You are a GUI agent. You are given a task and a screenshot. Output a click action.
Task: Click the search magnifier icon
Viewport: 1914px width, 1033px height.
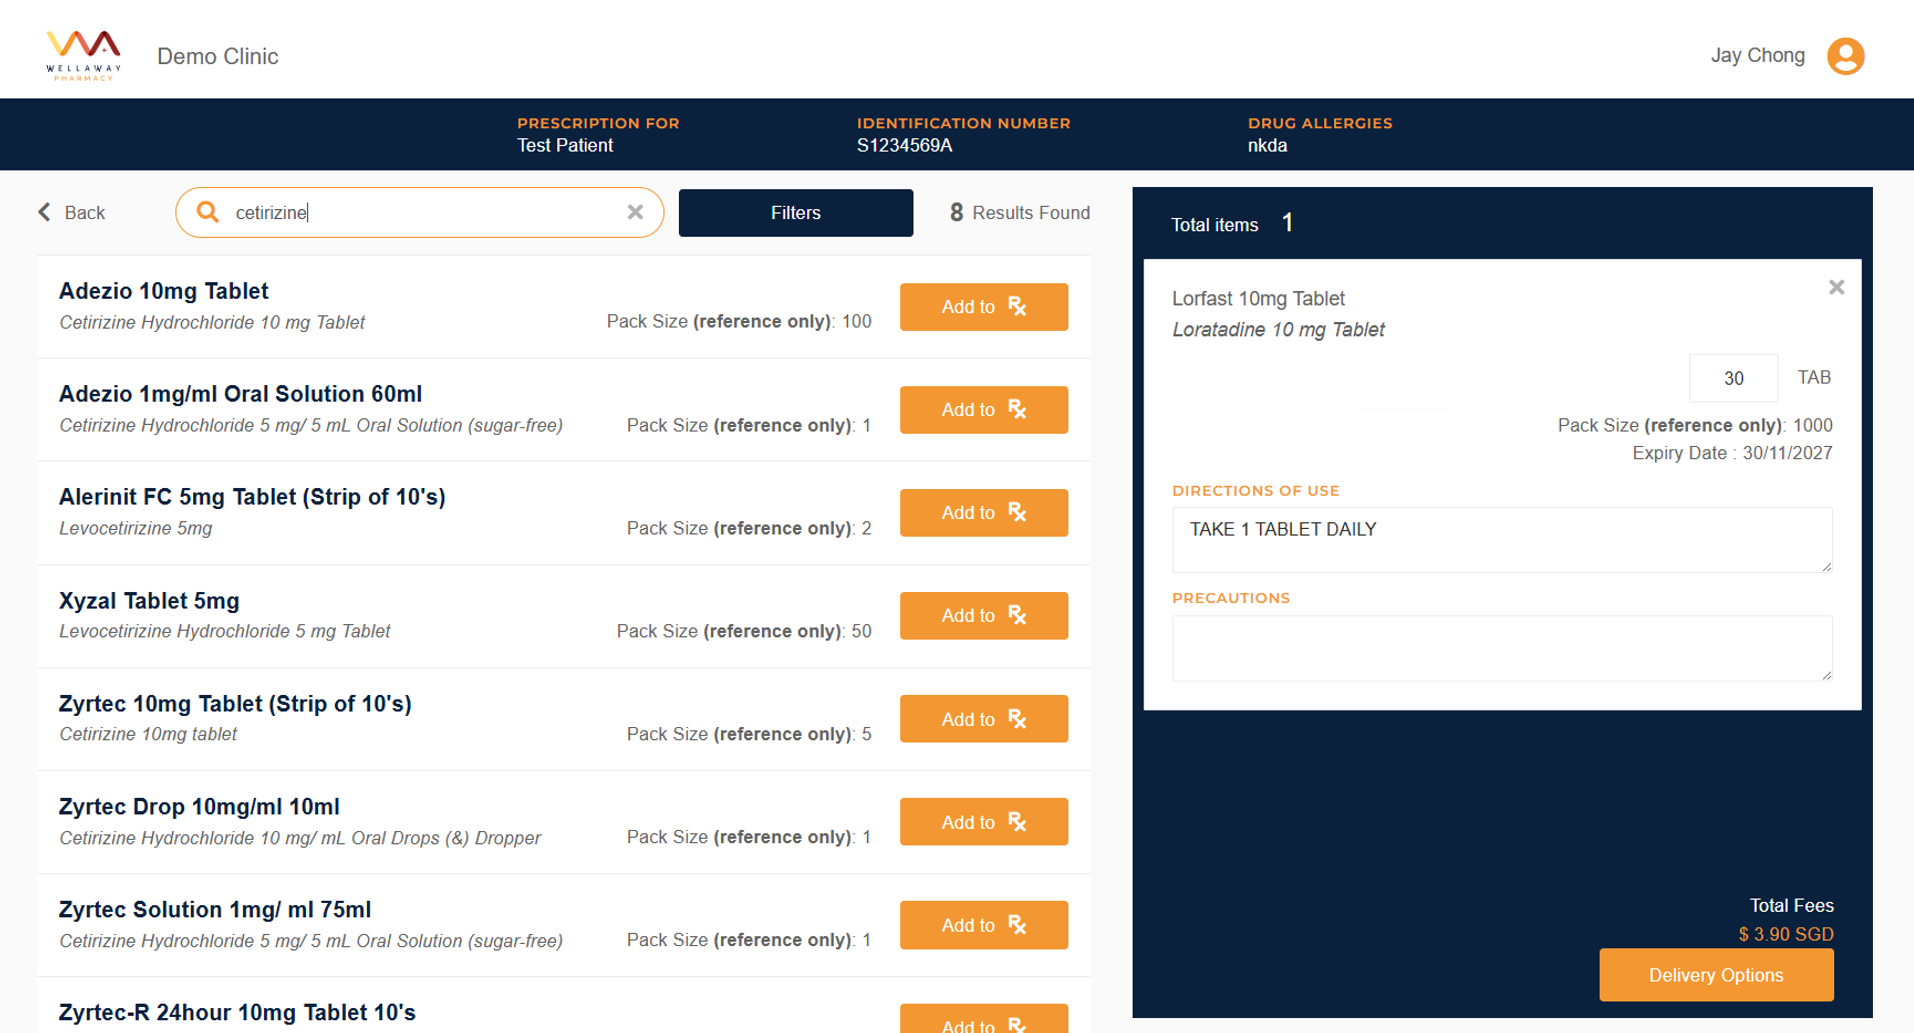pos(207,212)
